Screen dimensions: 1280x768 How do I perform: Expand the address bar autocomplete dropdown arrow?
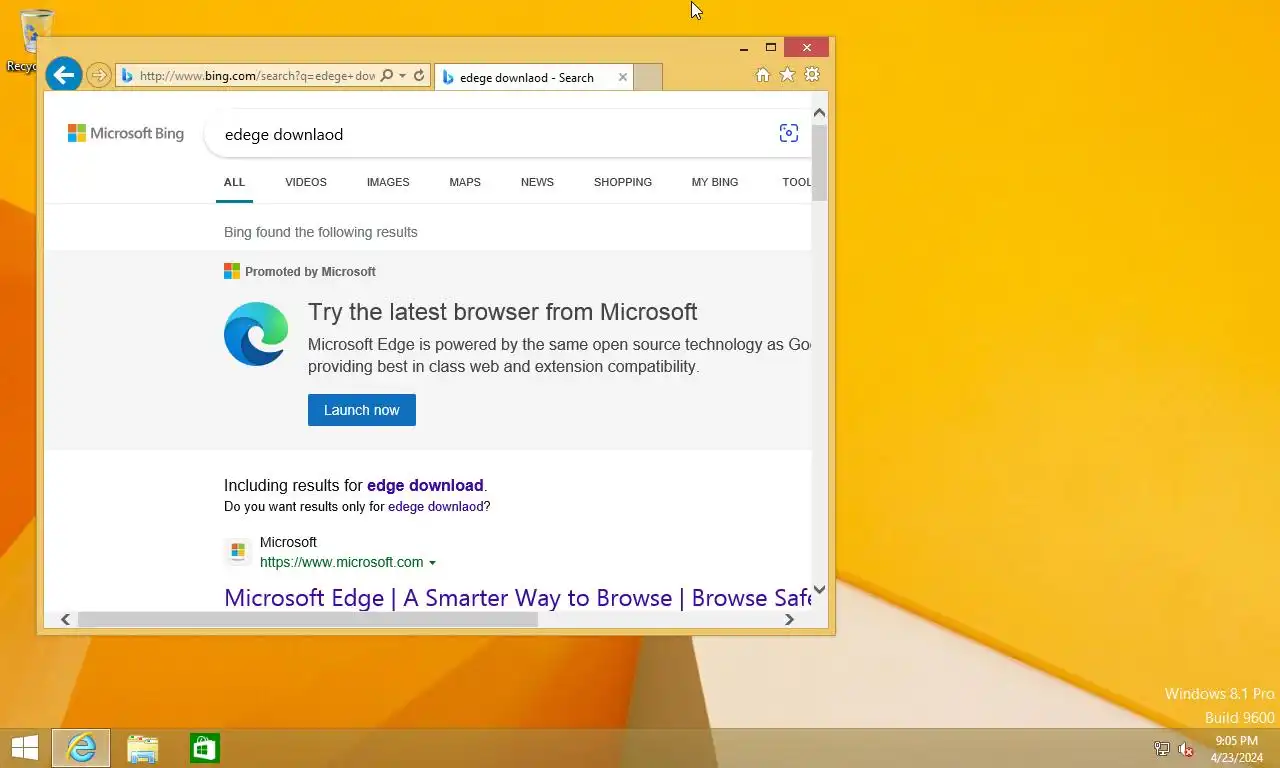402,76
